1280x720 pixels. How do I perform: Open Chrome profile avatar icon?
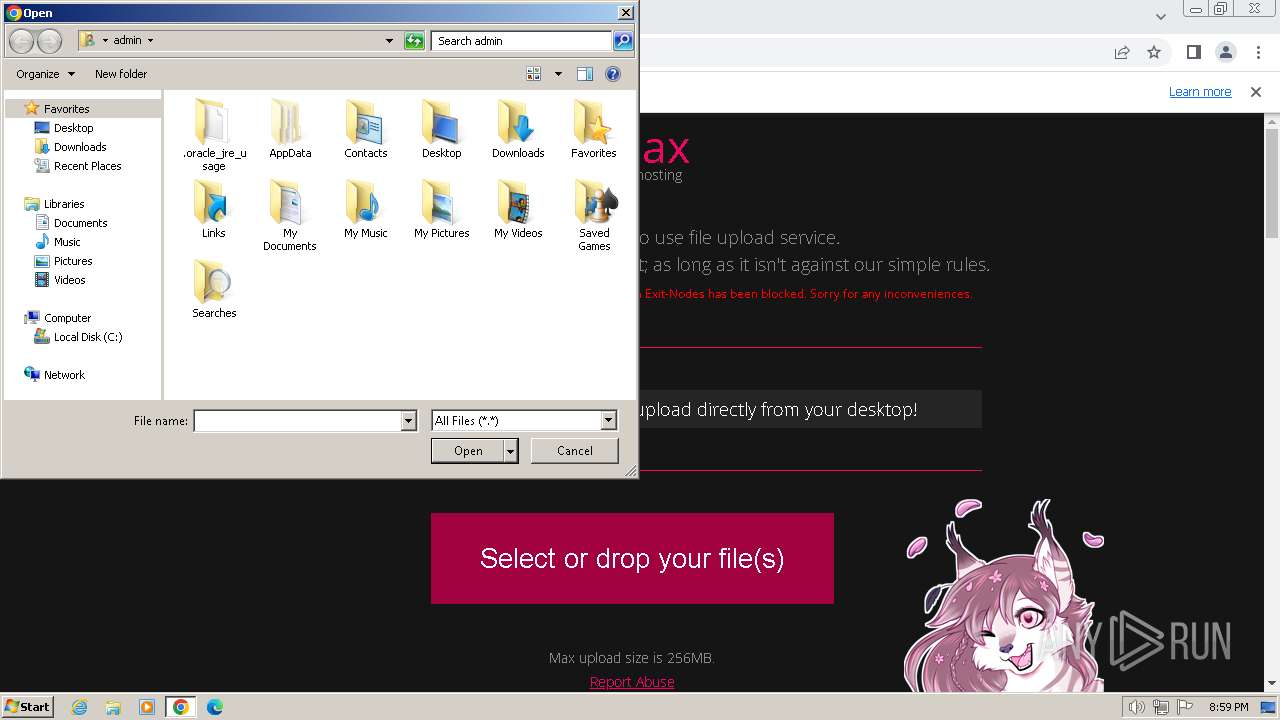1225,52
